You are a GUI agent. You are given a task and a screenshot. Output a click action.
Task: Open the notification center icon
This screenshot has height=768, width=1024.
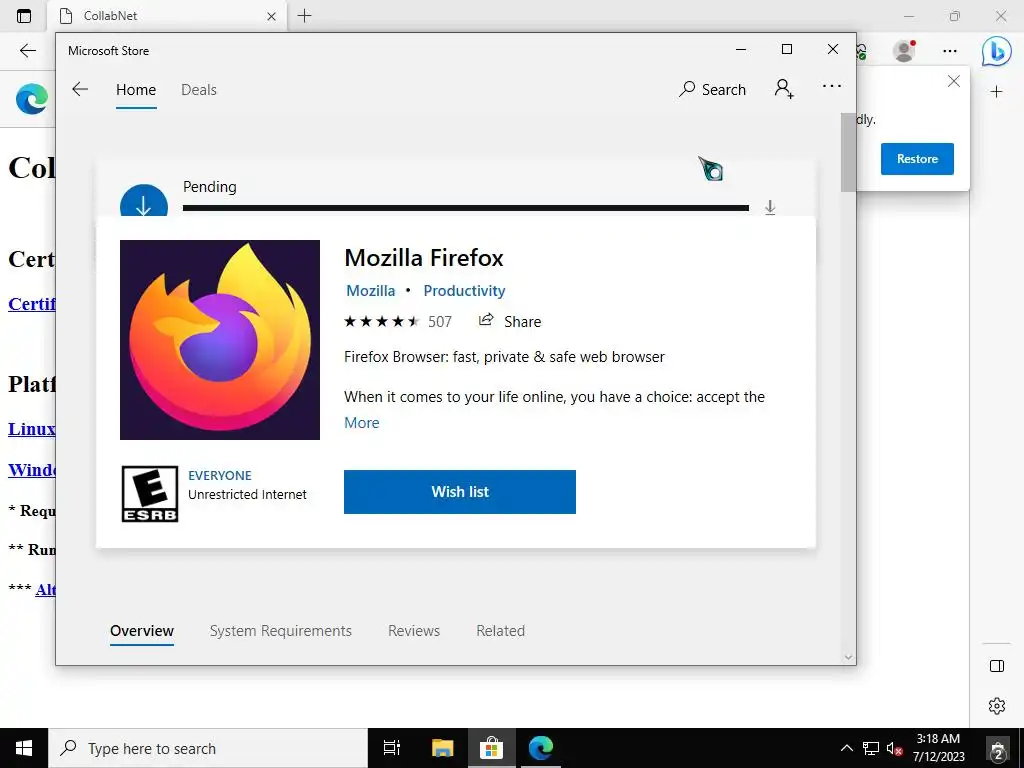[x=997, y=748]
